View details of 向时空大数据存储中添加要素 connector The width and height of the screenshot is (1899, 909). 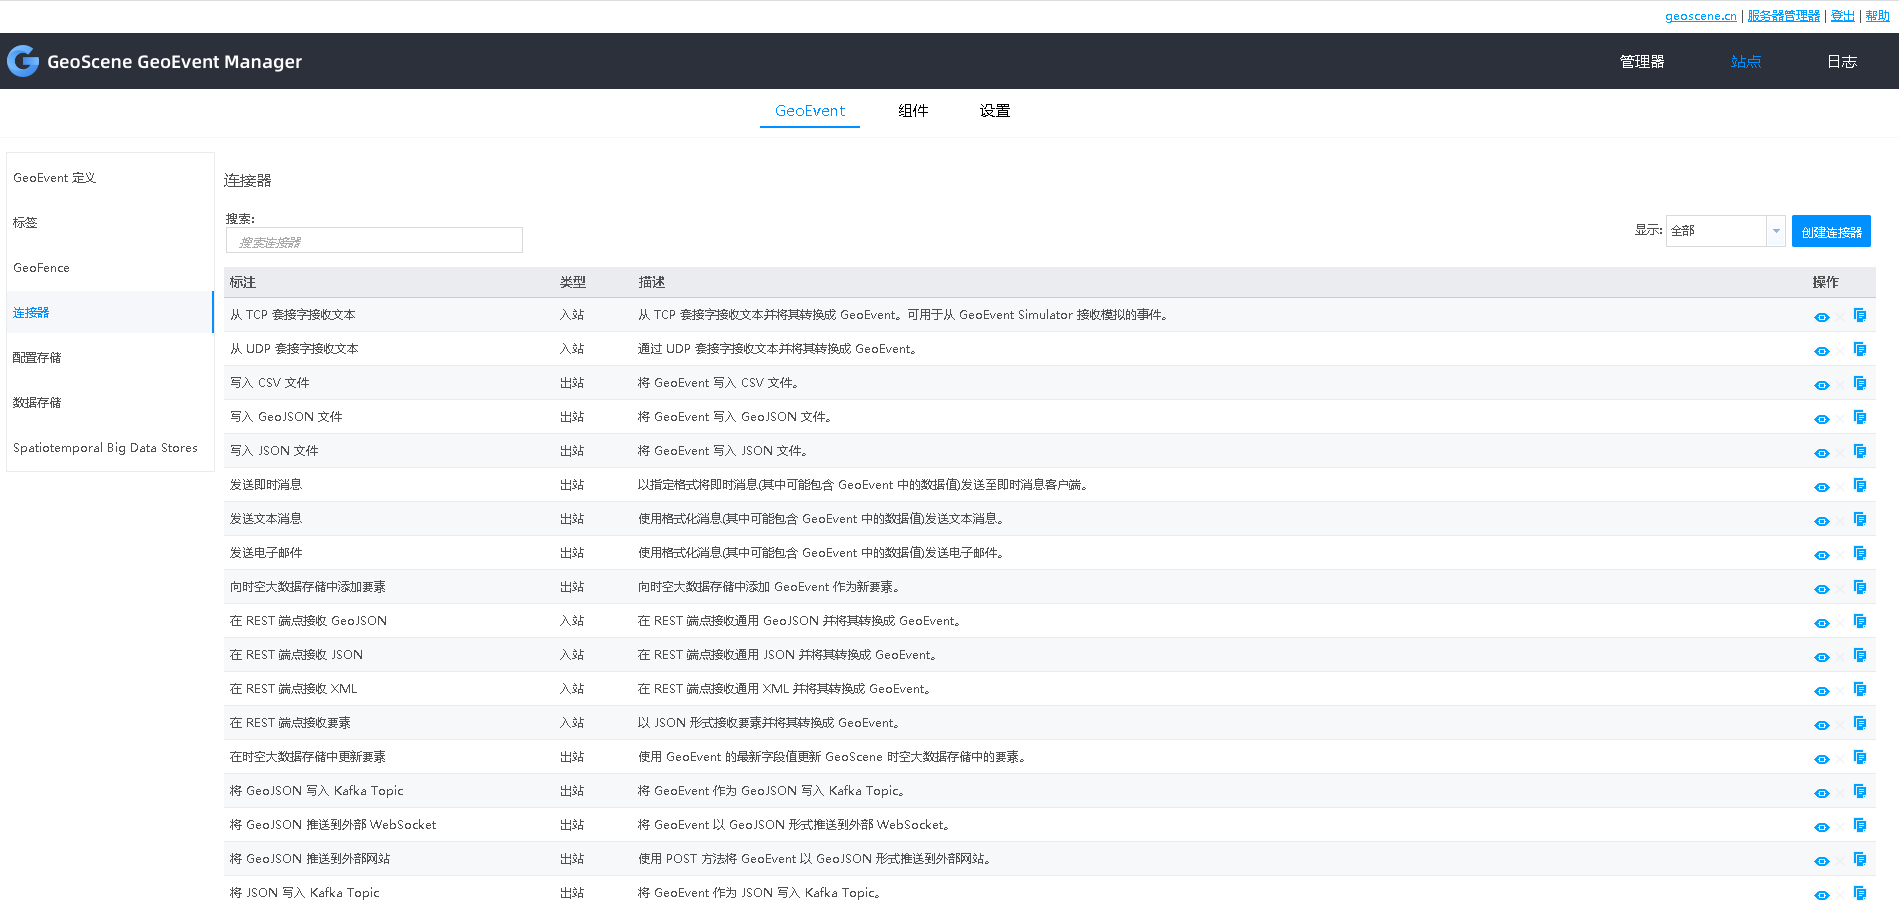(1822, 587)
